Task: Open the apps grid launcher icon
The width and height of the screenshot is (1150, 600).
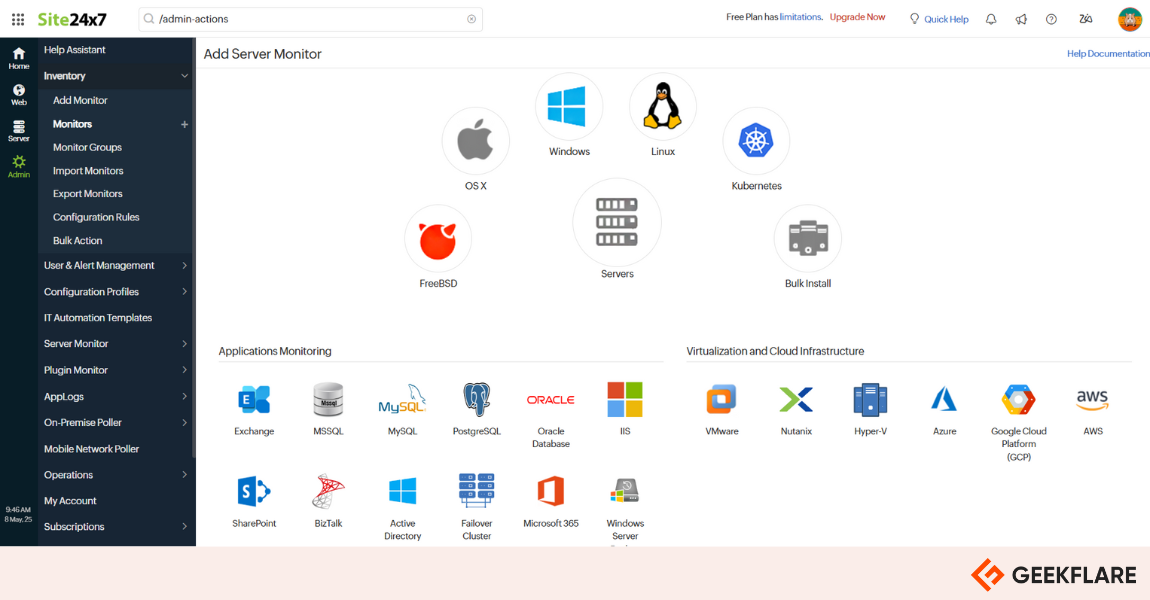Action: [x=18, y=19]
